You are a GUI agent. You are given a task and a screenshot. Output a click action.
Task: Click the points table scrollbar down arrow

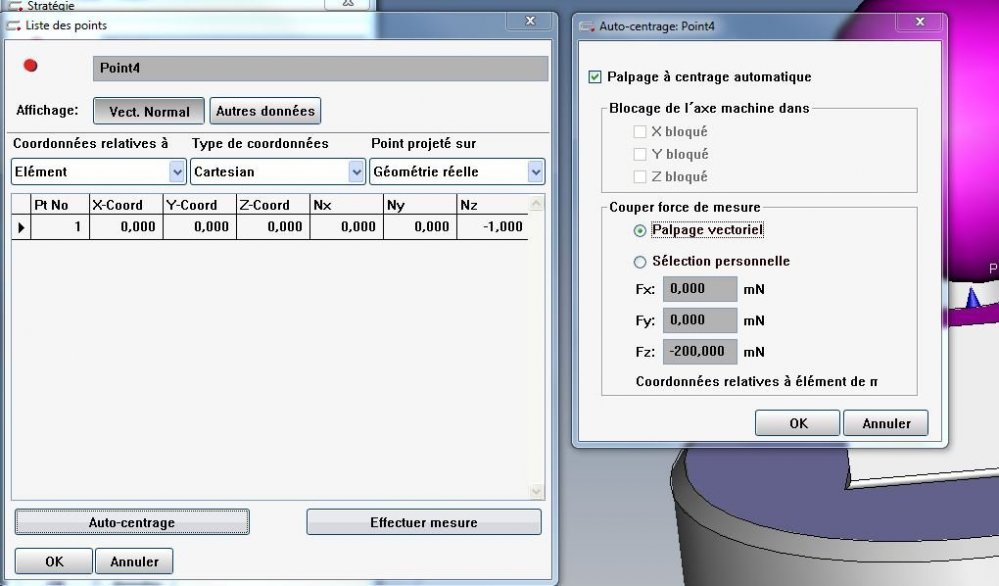(x=536, y=491)
